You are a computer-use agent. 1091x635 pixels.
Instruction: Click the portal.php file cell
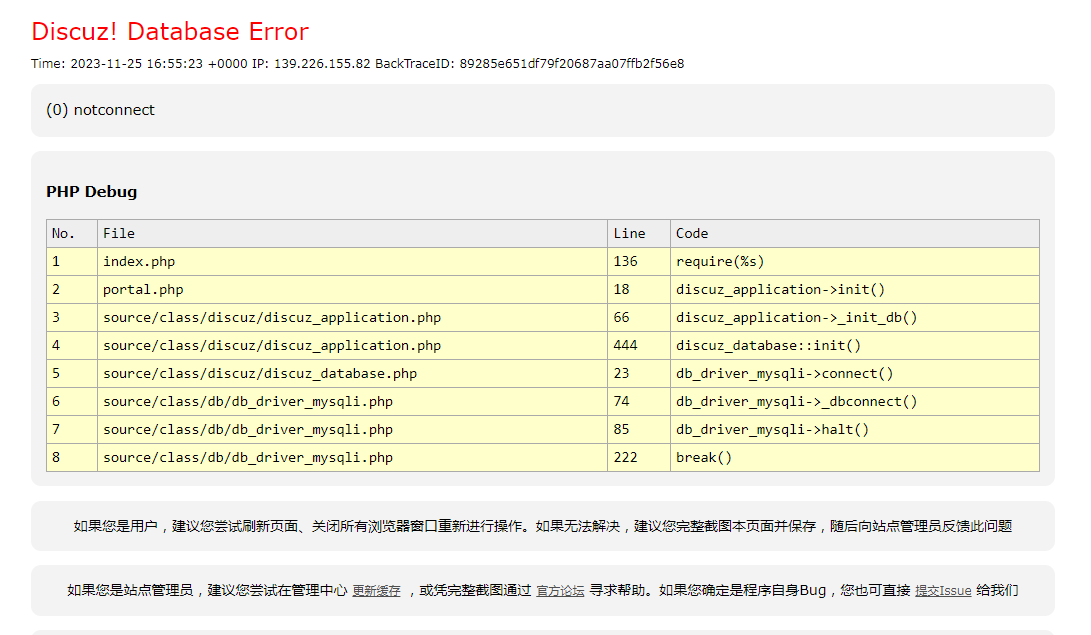[143, 289]
